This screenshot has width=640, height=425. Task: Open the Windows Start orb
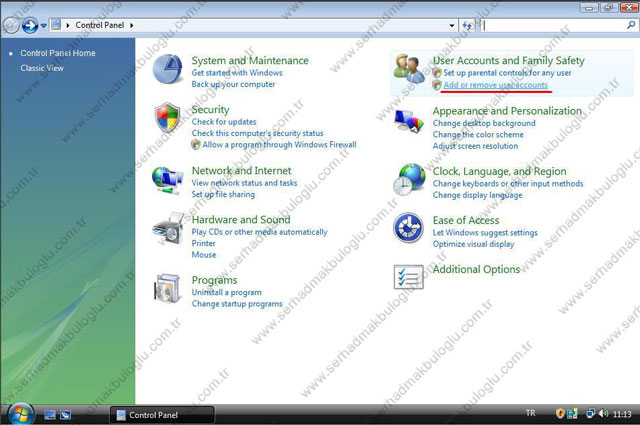(x=20, y=414)
